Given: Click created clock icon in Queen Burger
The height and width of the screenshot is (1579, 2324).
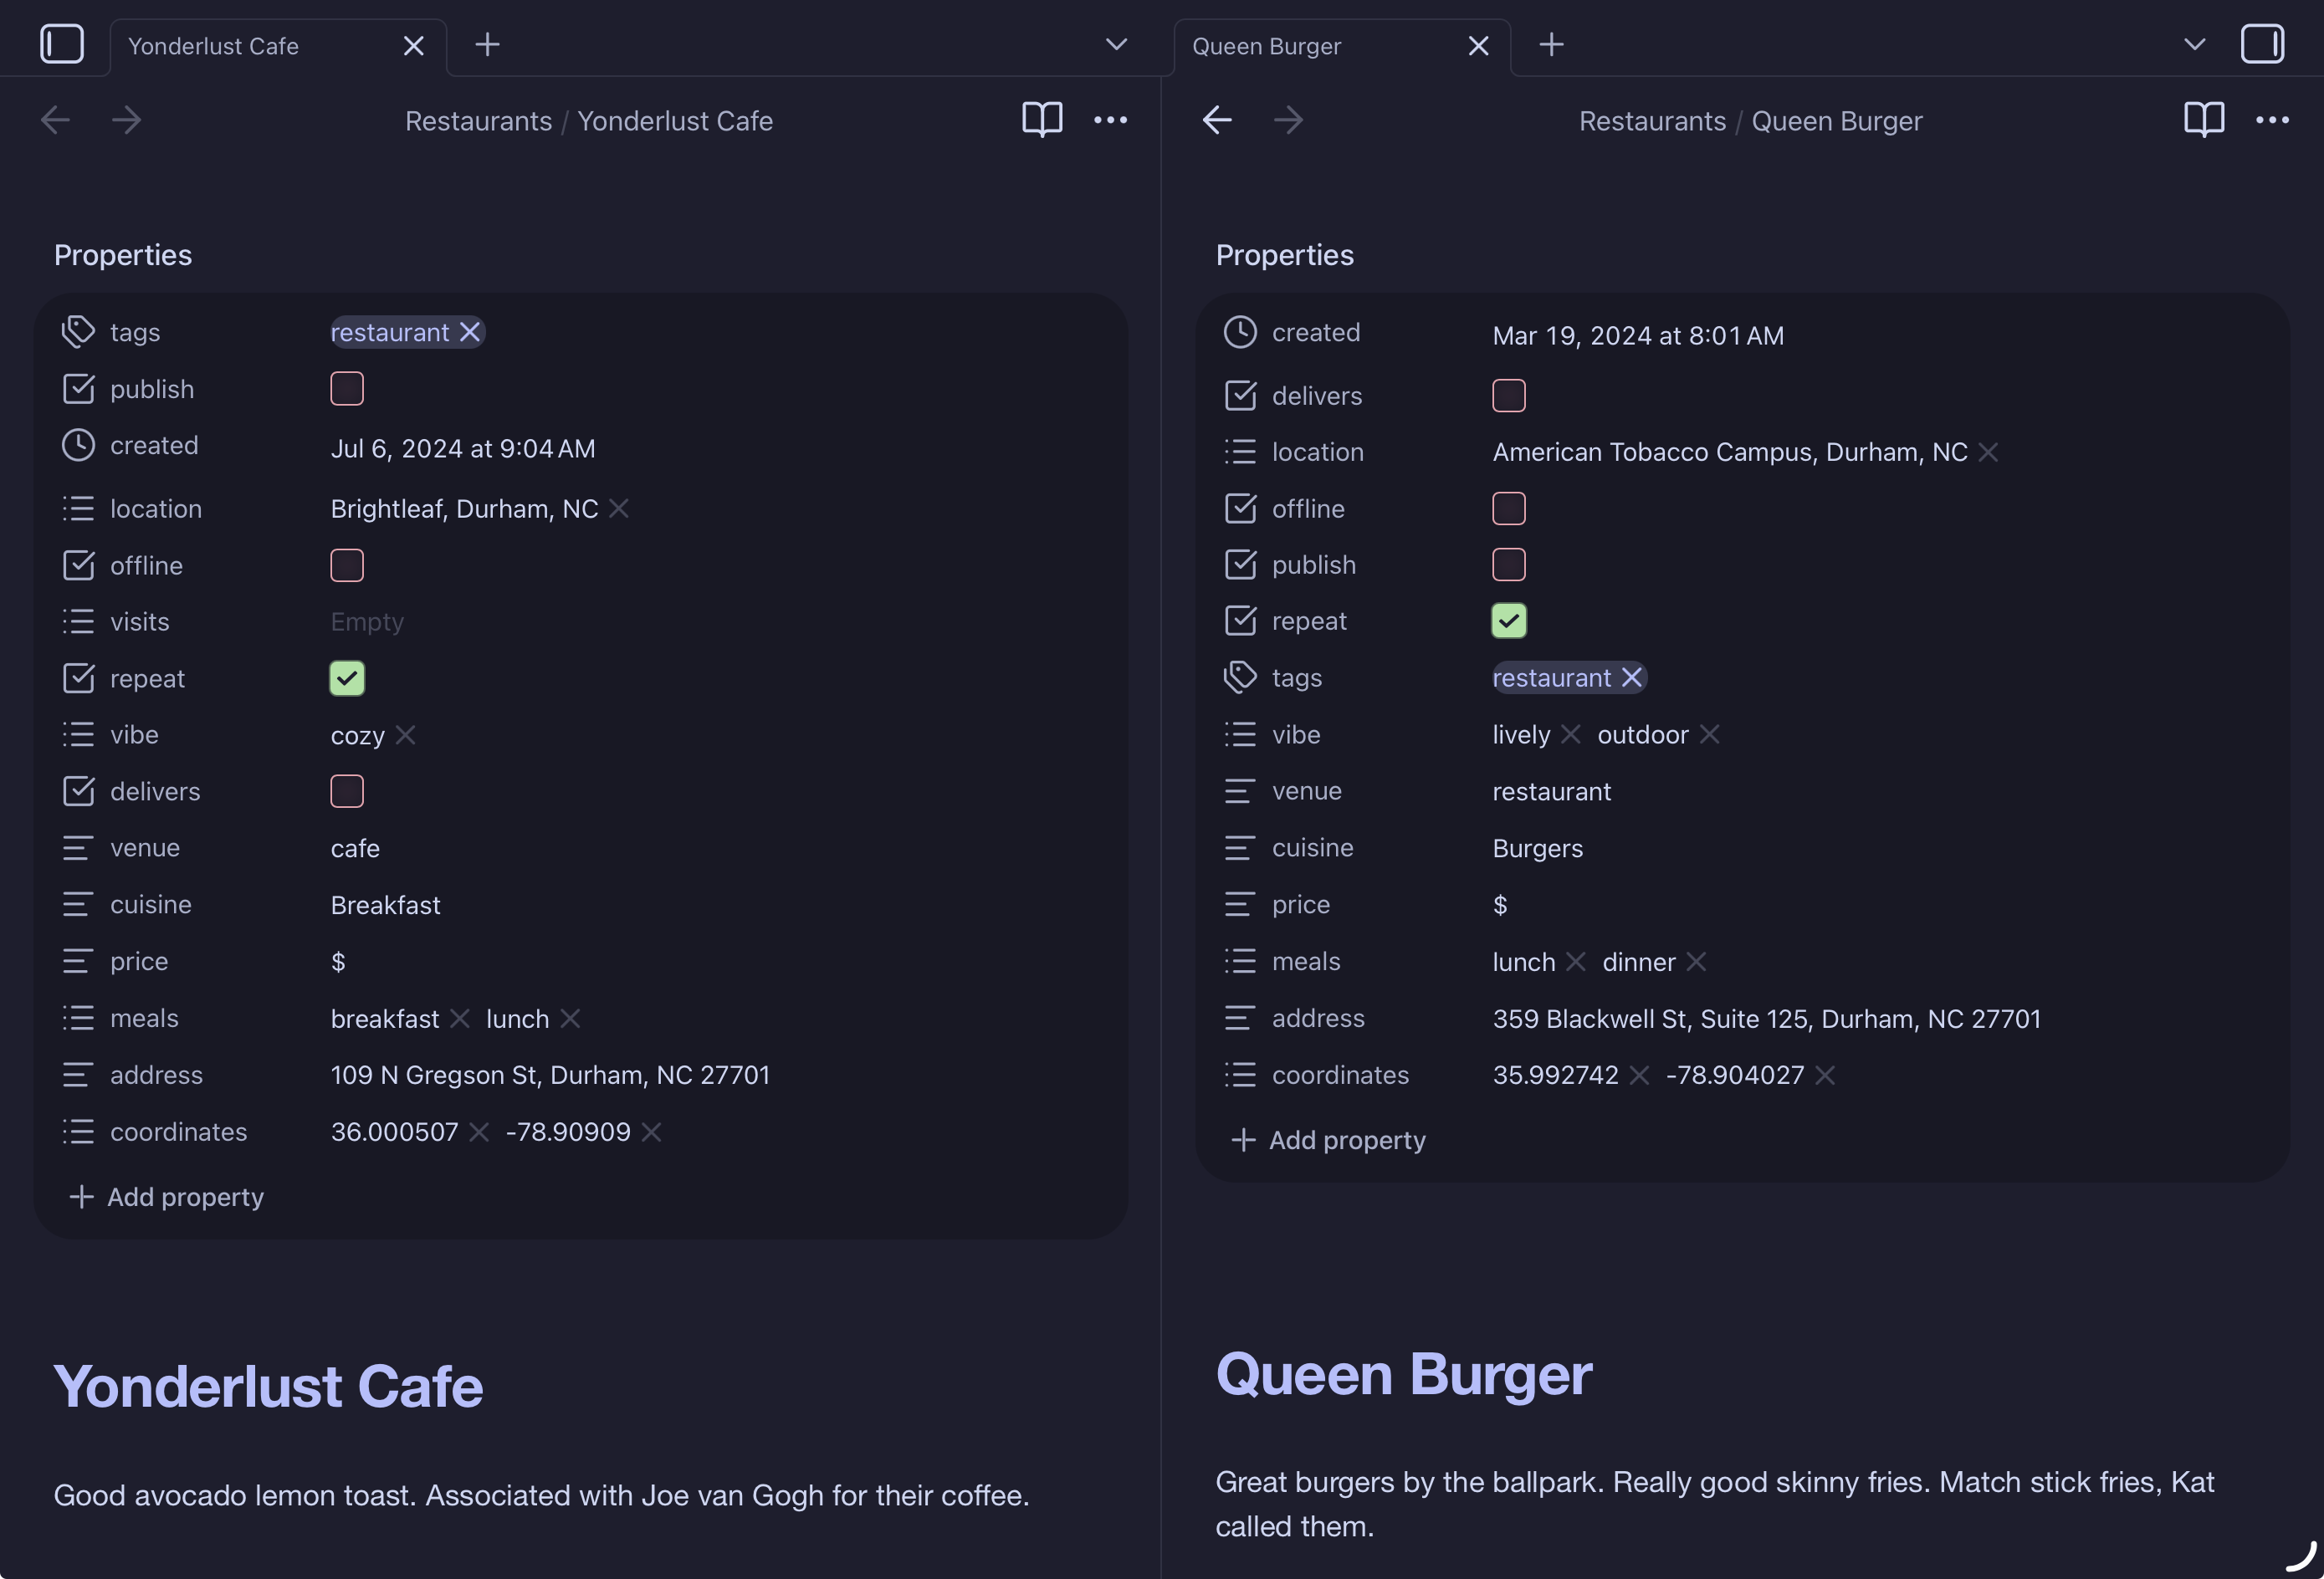Looking at the screenshot, I should [1240, 332].
